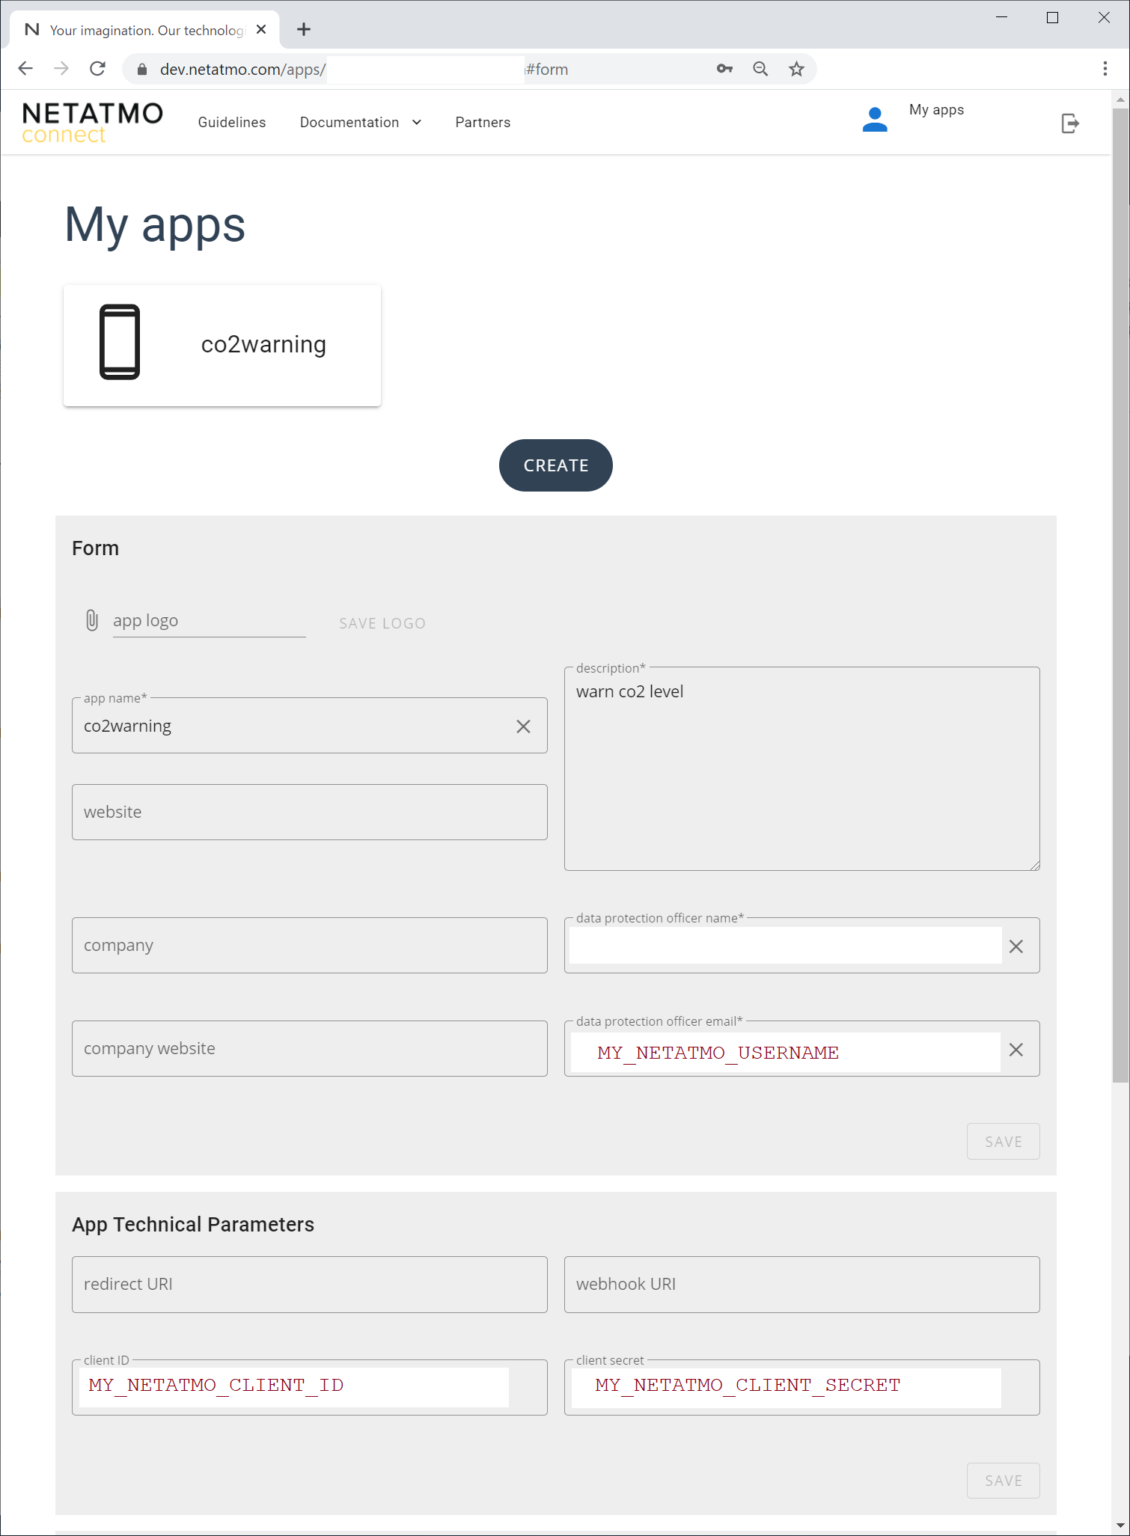
Task: Clear the app name field
Action: (x=523, y=727)
